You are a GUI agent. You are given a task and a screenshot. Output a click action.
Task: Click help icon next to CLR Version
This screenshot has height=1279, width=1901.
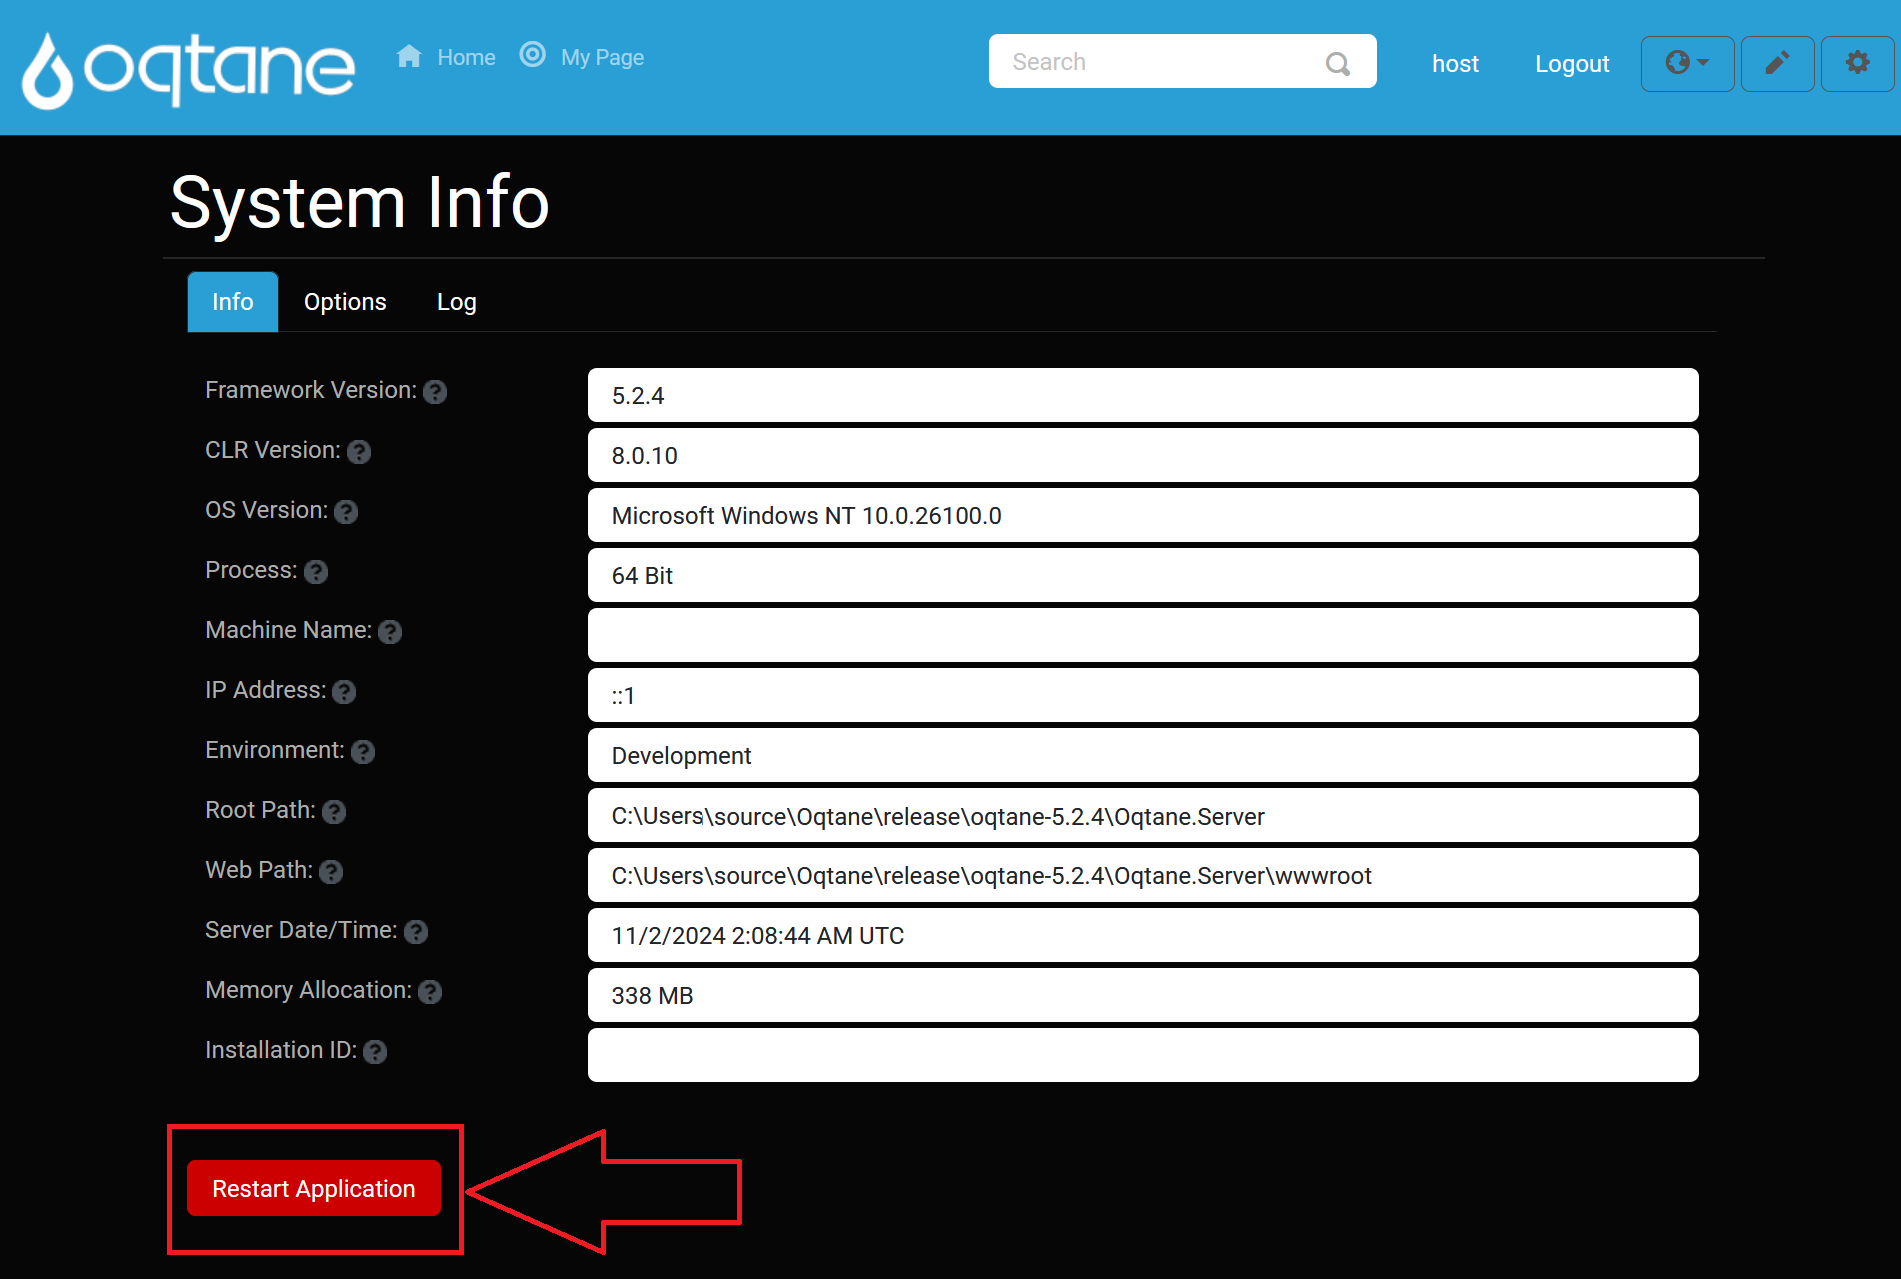(x=359, y=452)
